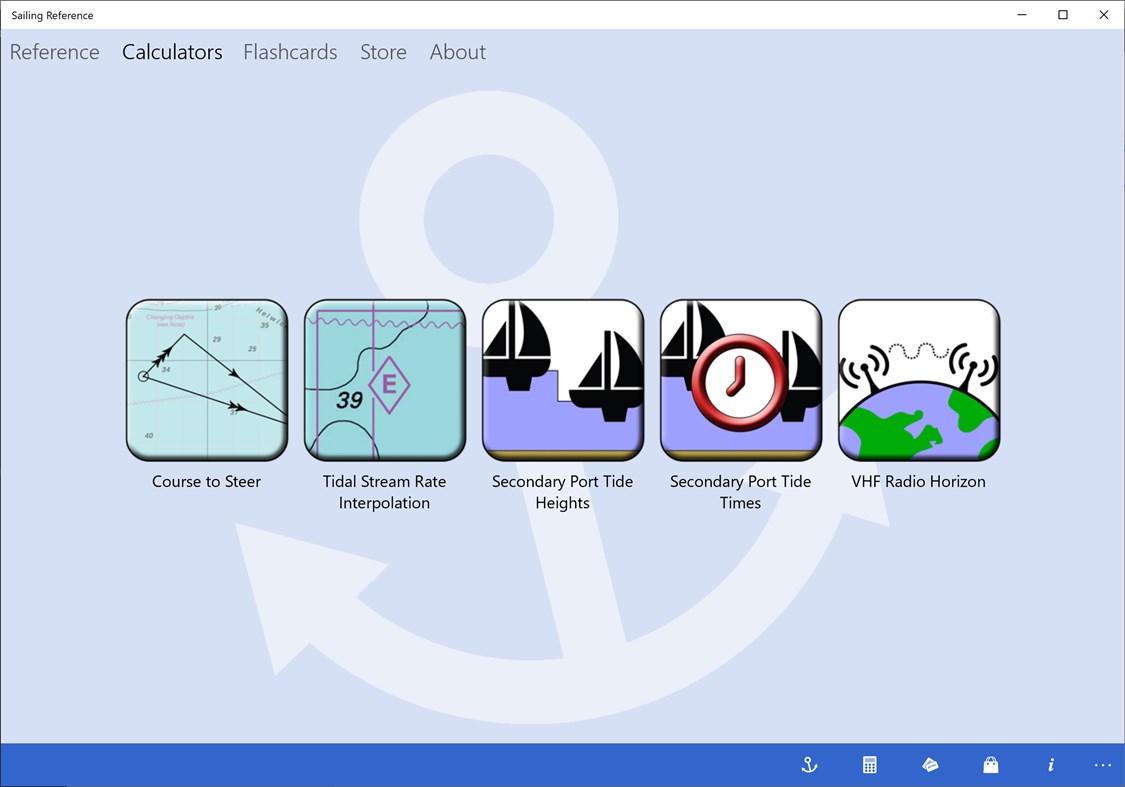
Task: Minimize the Sailing Reference window
Action: (x=1021, y=15)
